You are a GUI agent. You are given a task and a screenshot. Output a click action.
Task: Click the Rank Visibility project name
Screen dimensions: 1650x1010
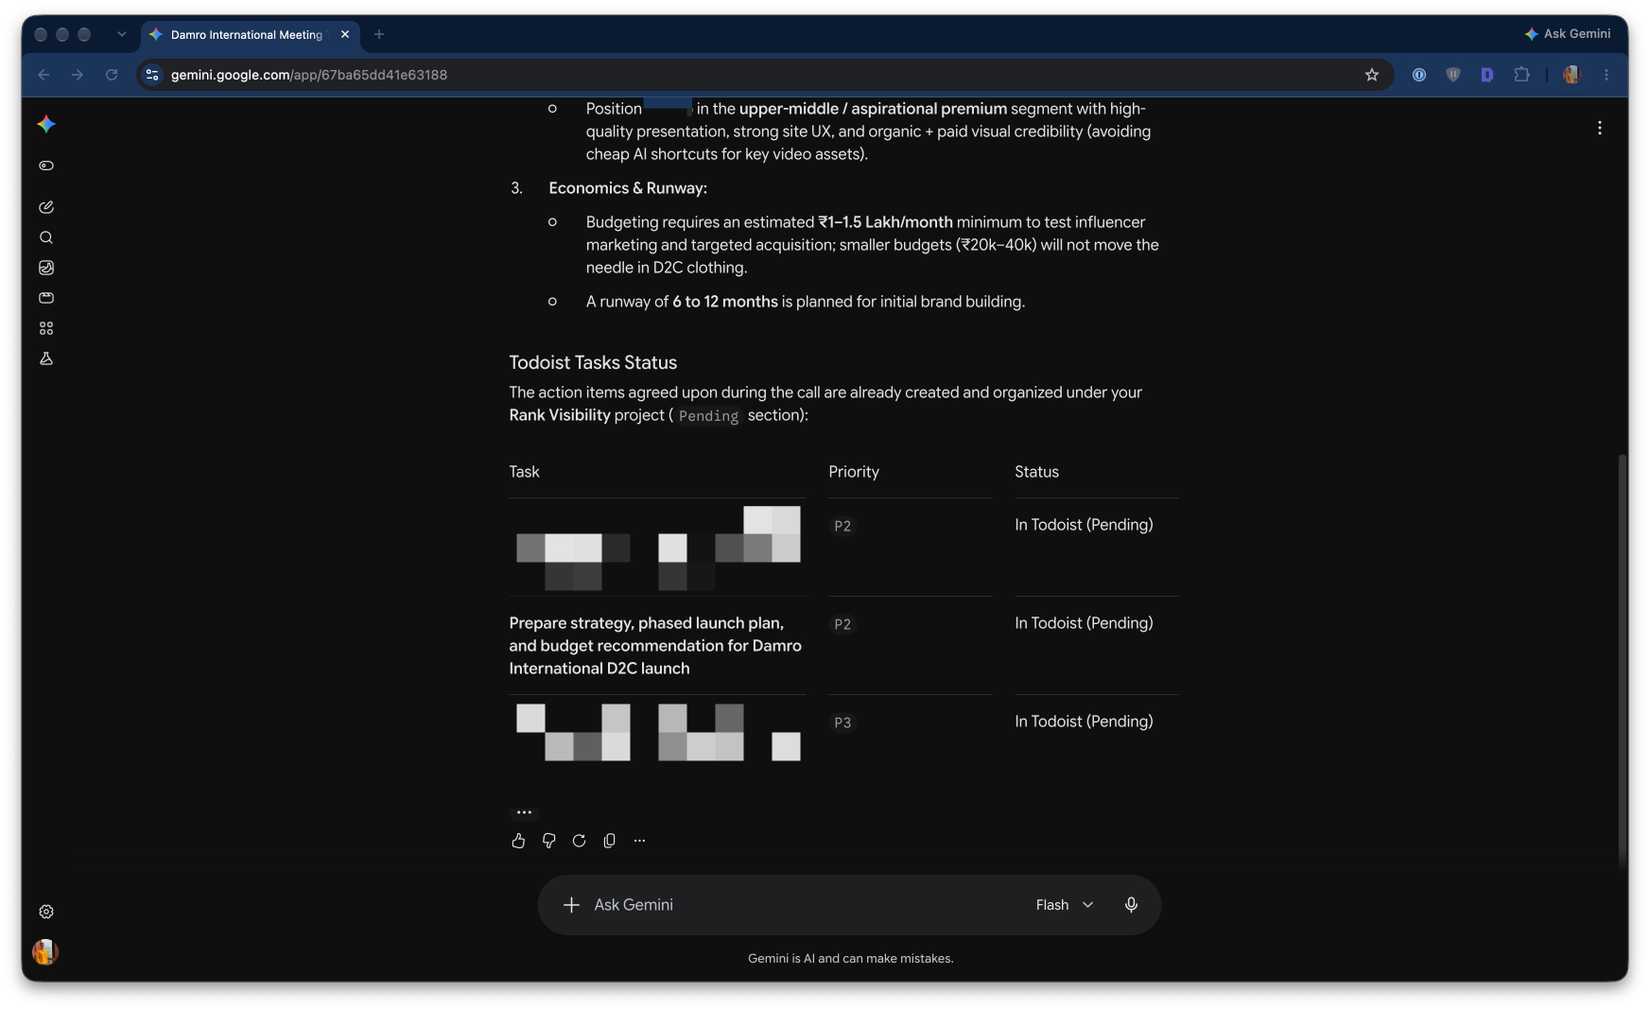559,415
